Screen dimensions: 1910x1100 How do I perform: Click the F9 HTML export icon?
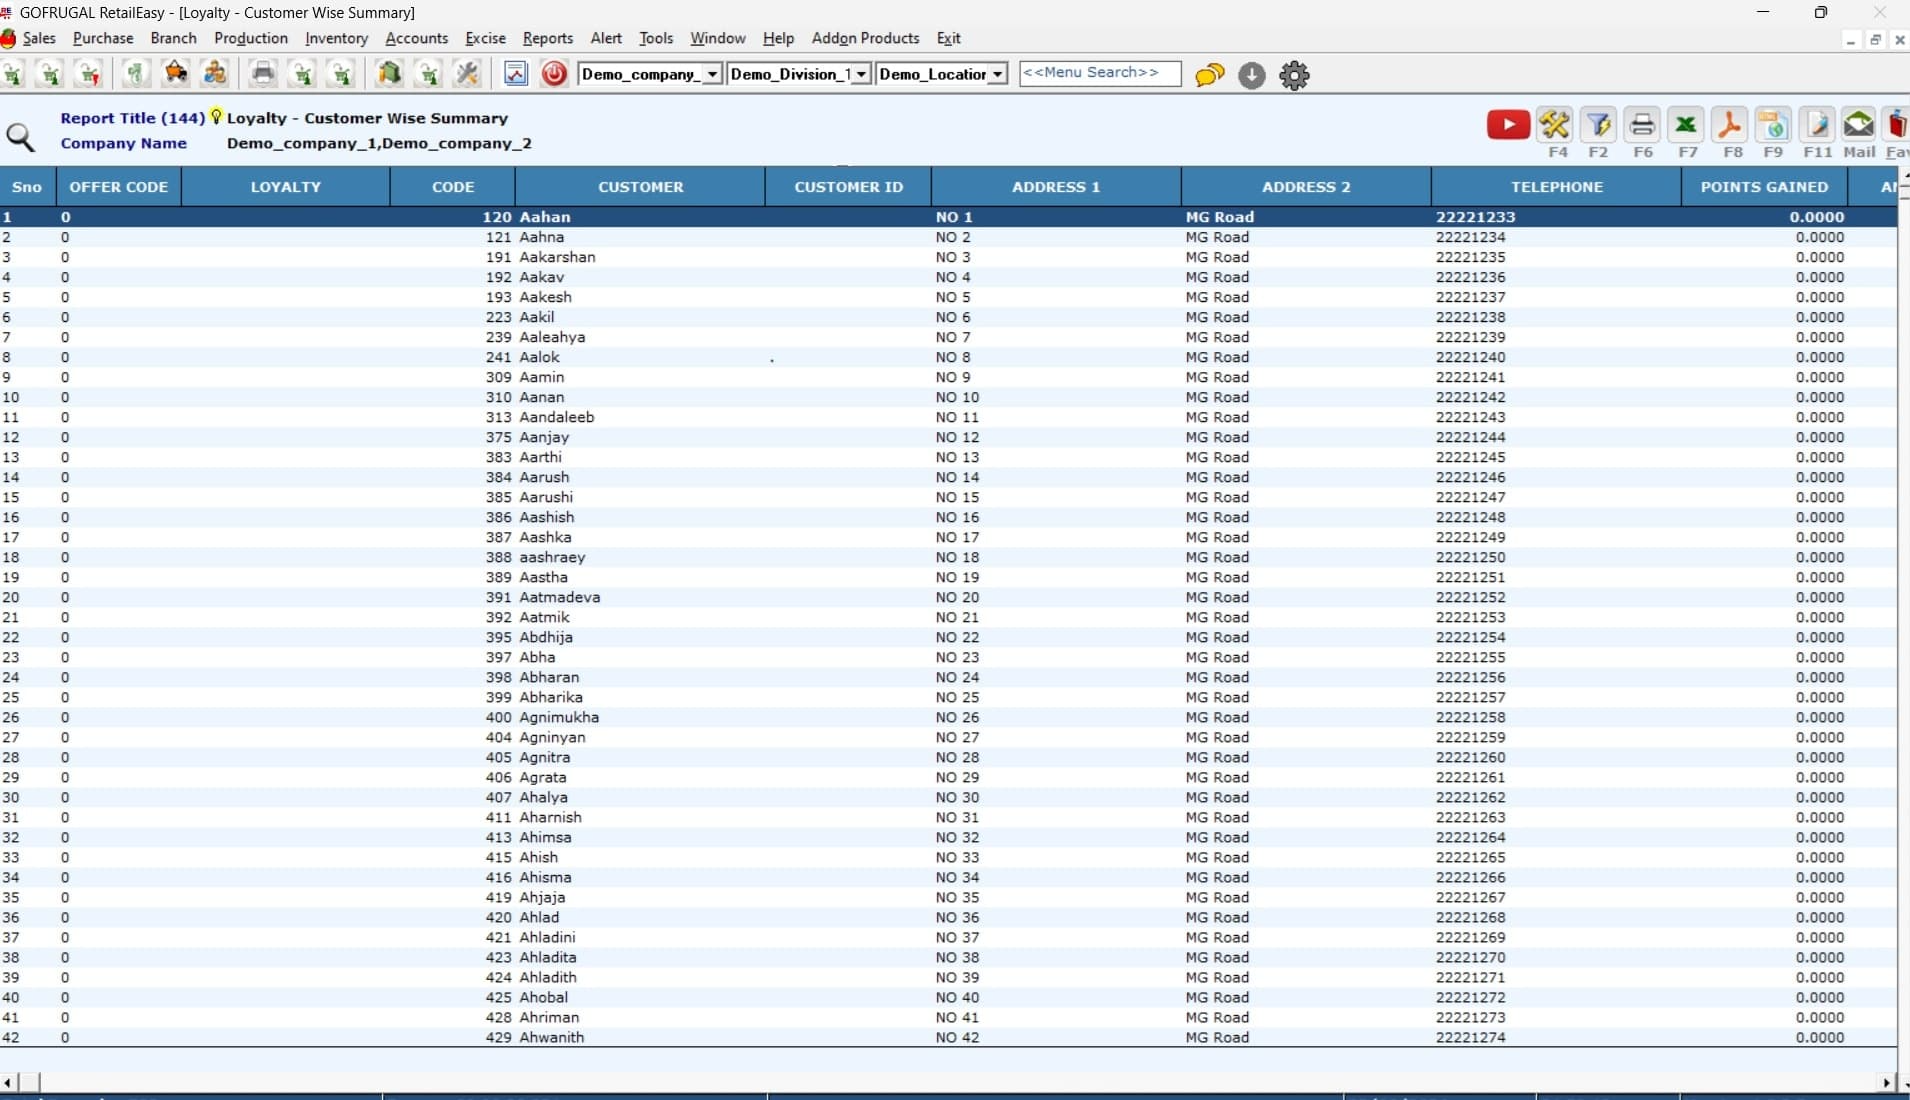1773,125
